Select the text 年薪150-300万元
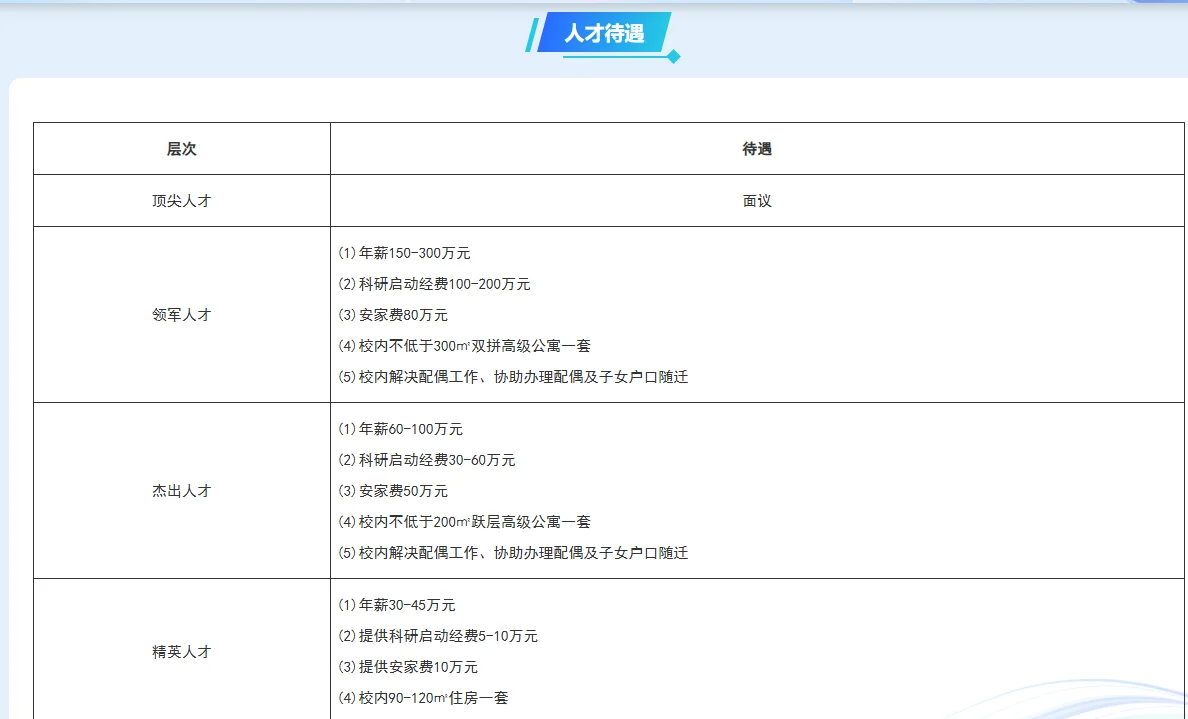The height and width of the screenshot is (719, 1188). [x=414, y=253]
